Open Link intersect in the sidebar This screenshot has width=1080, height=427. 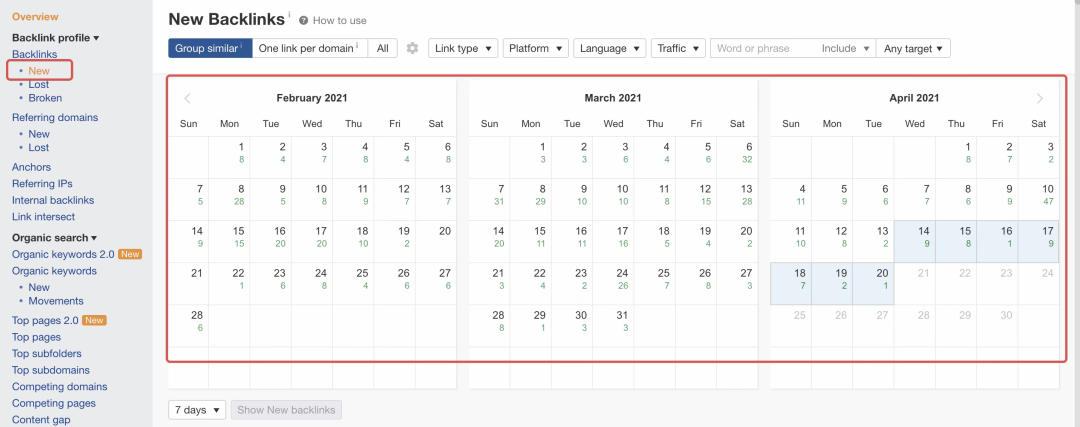coord(43,217)
